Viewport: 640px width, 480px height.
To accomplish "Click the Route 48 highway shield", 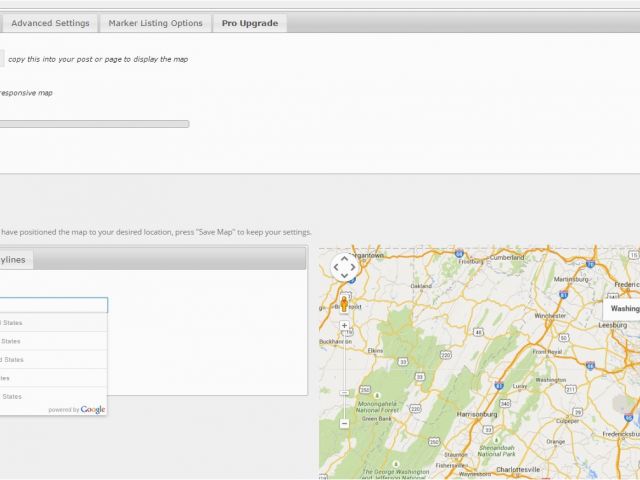I will point(478,332).
